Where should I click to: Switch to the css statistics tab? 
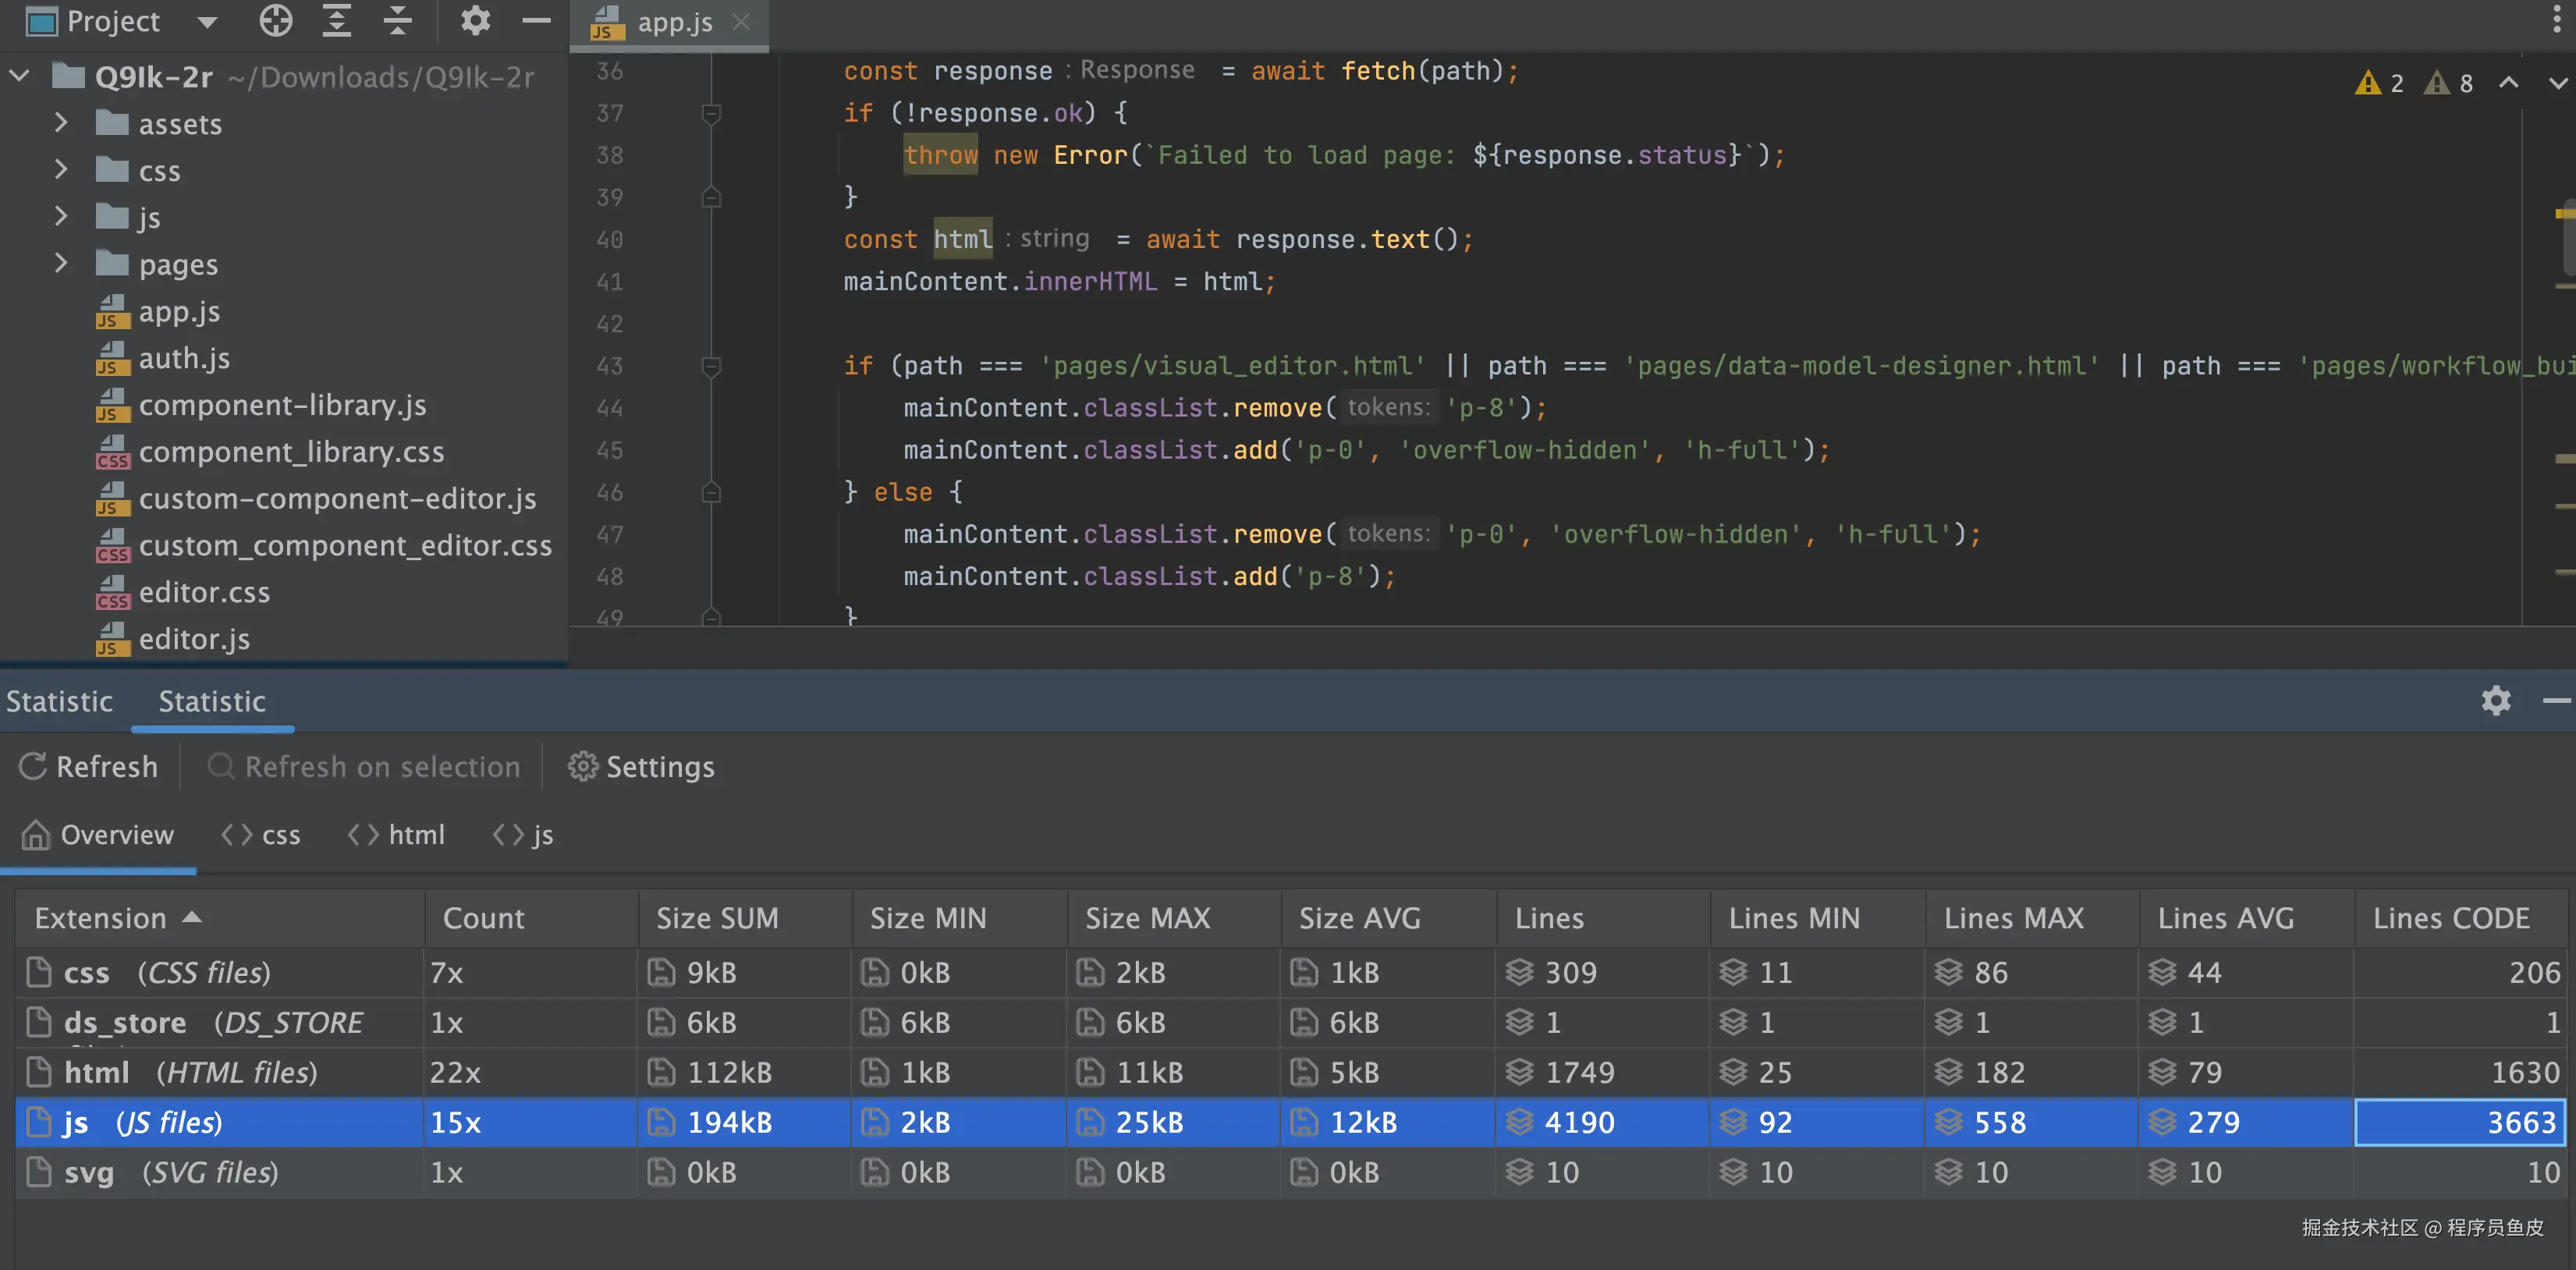[x=262, y=834]
